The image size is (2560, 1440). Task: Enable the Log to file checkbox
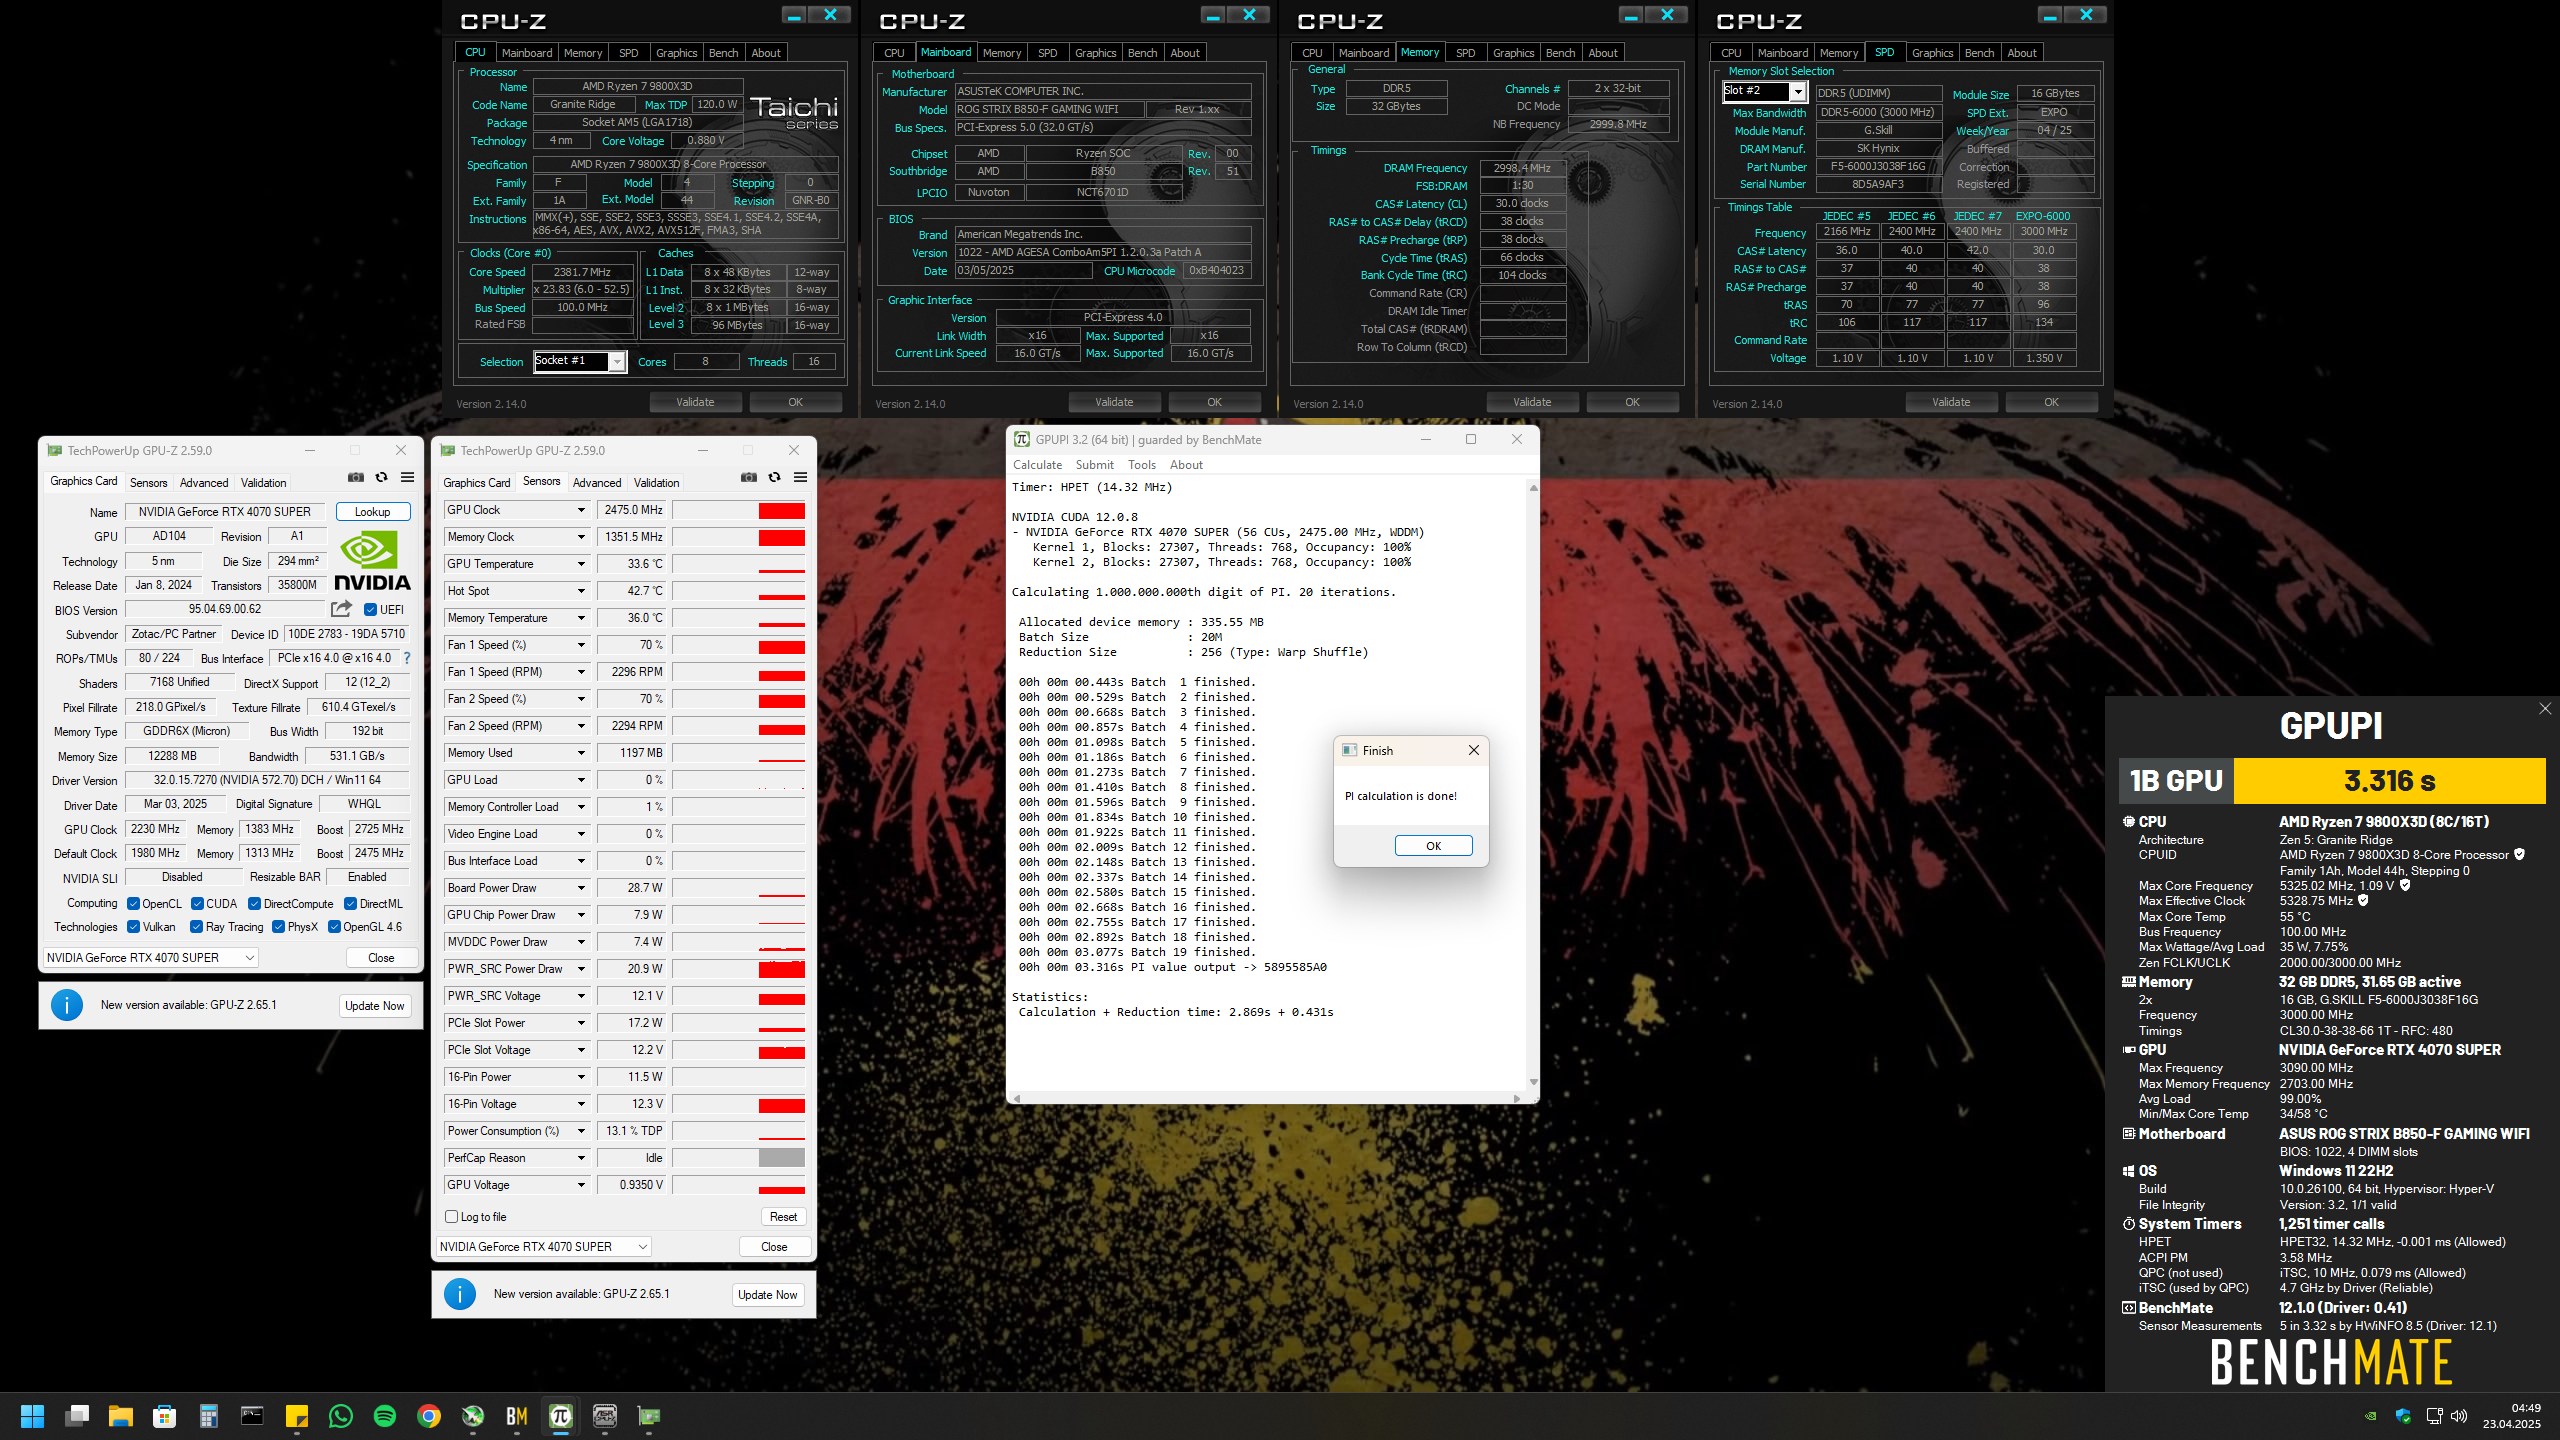[451, 1217]
